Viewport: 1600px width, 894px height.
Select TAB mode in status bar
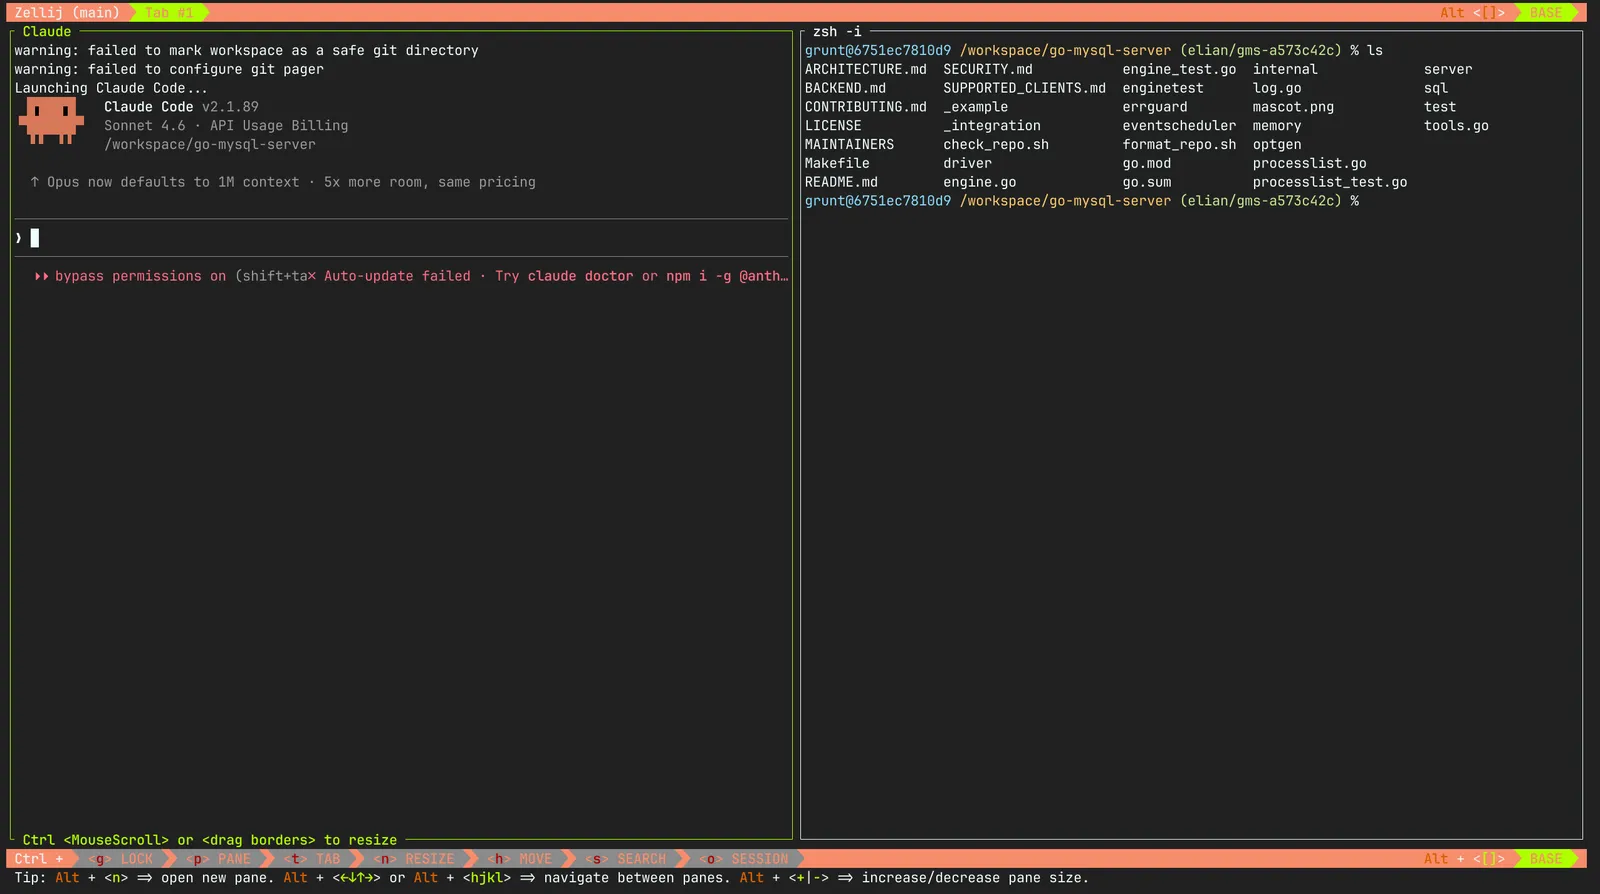click(x=313, y=859)
